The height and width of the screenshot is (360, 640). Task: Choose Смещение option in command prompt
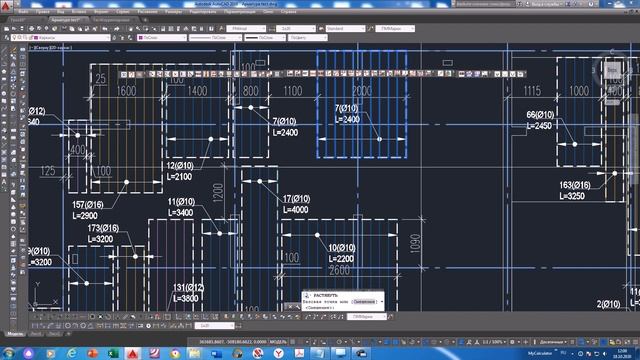tap(364, 302)
